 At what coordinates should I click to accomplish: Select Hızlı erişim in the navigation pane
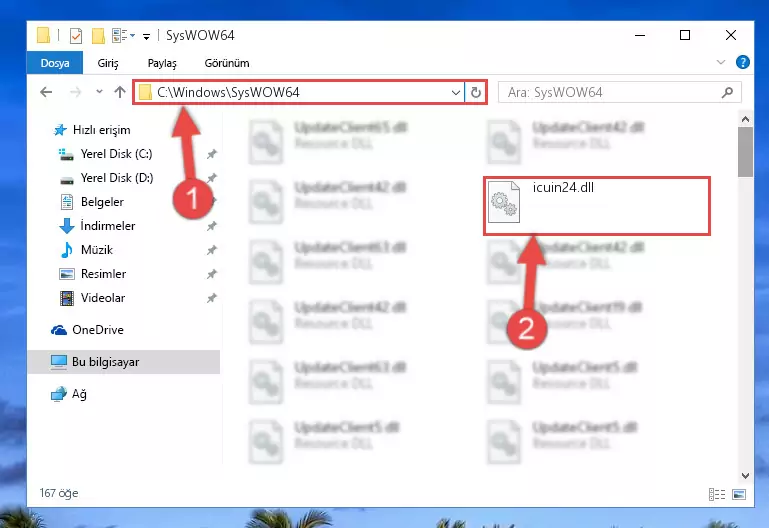(x=102, y=130)
